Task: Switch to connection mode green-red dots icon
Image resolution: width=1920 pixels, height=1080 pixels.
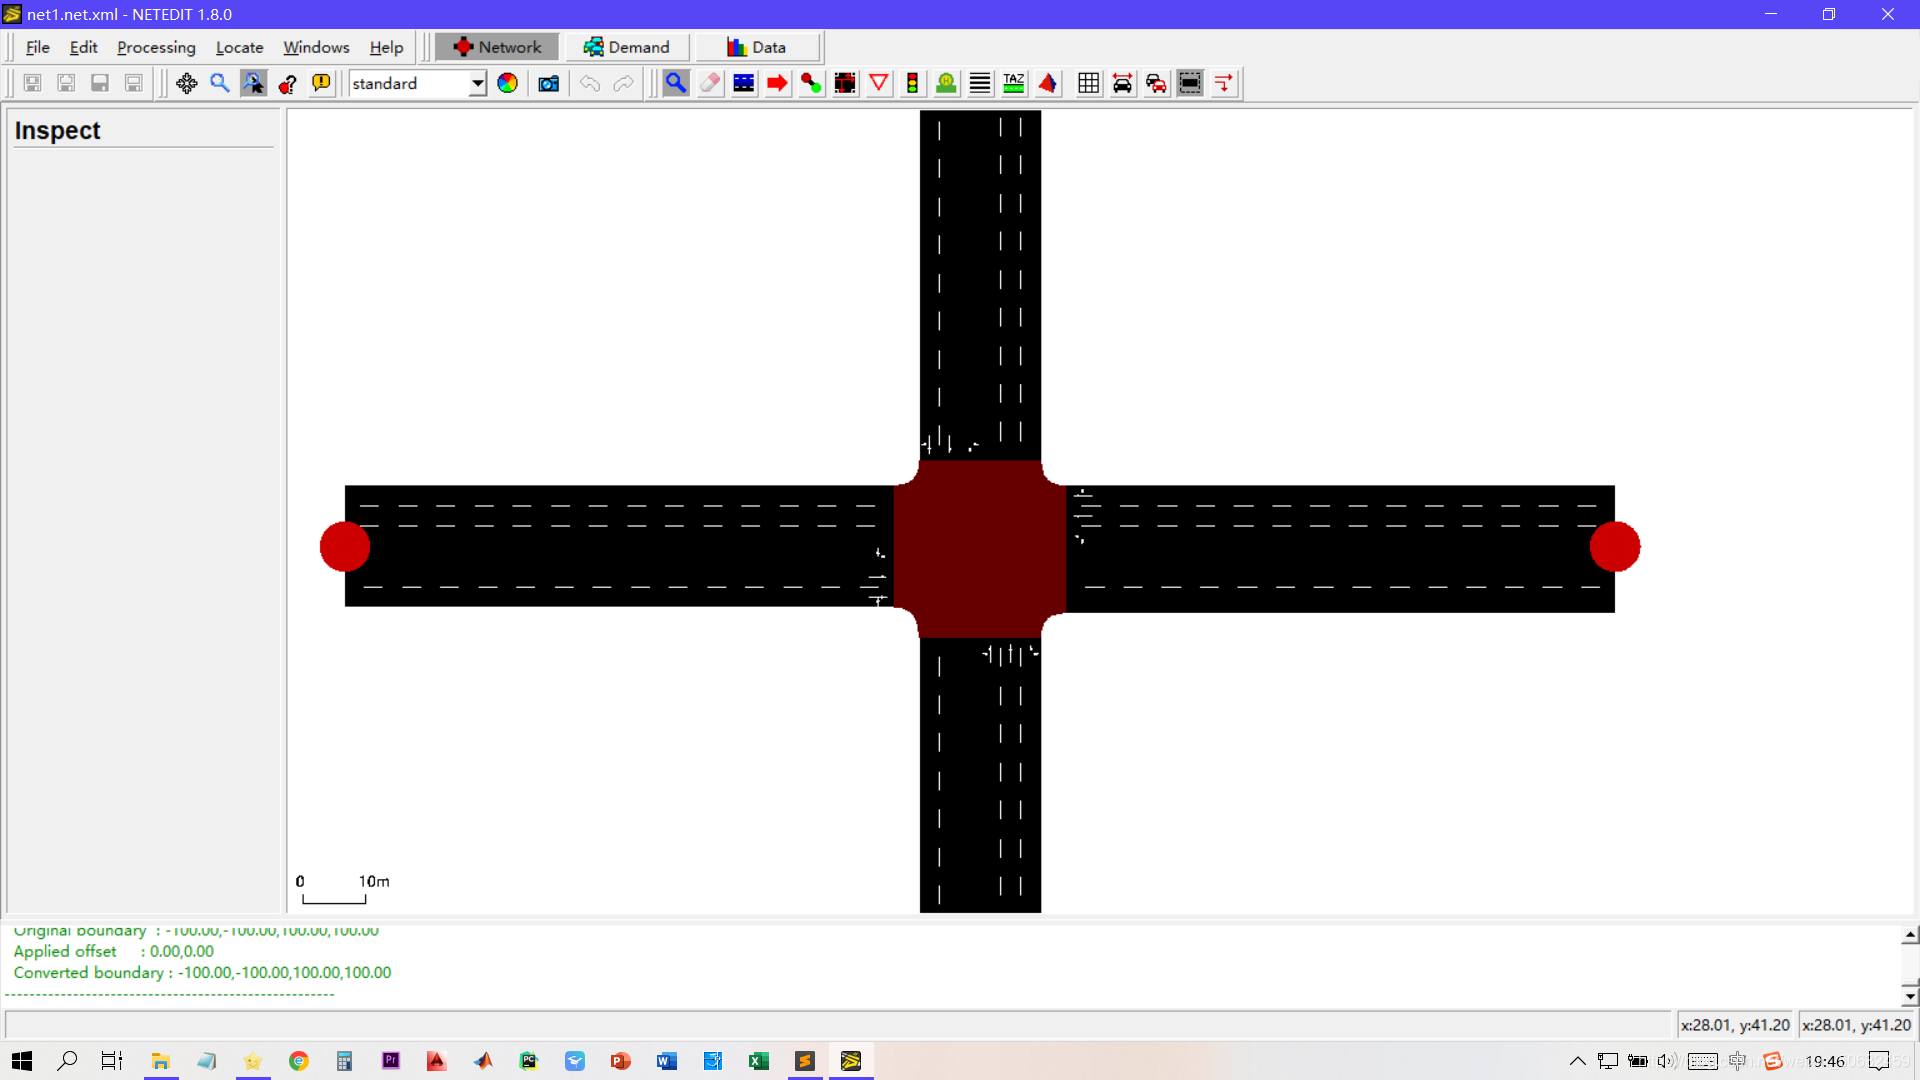Action: [x=811, y=83]
